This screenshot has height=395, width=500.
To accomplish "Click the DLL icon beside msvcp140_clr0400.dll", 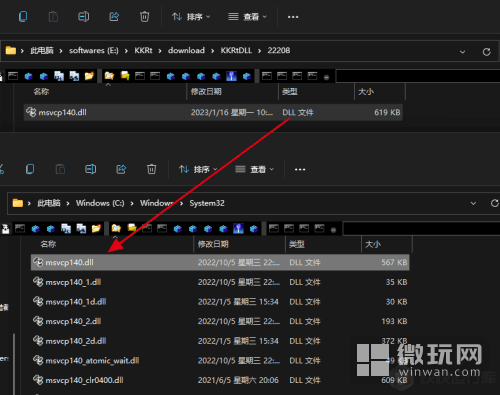I will 38,380.
